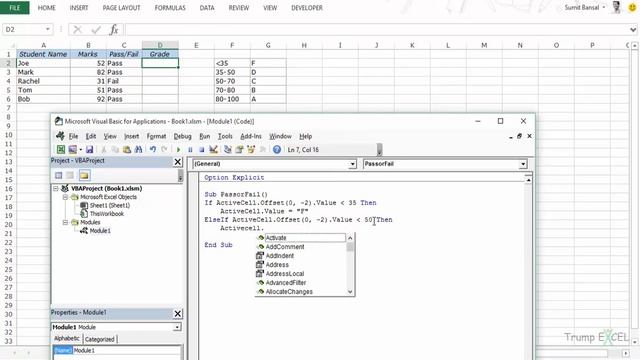Click the Break pause icon
This screenshot has width=640, height=360.
click(x=190, y=150)
